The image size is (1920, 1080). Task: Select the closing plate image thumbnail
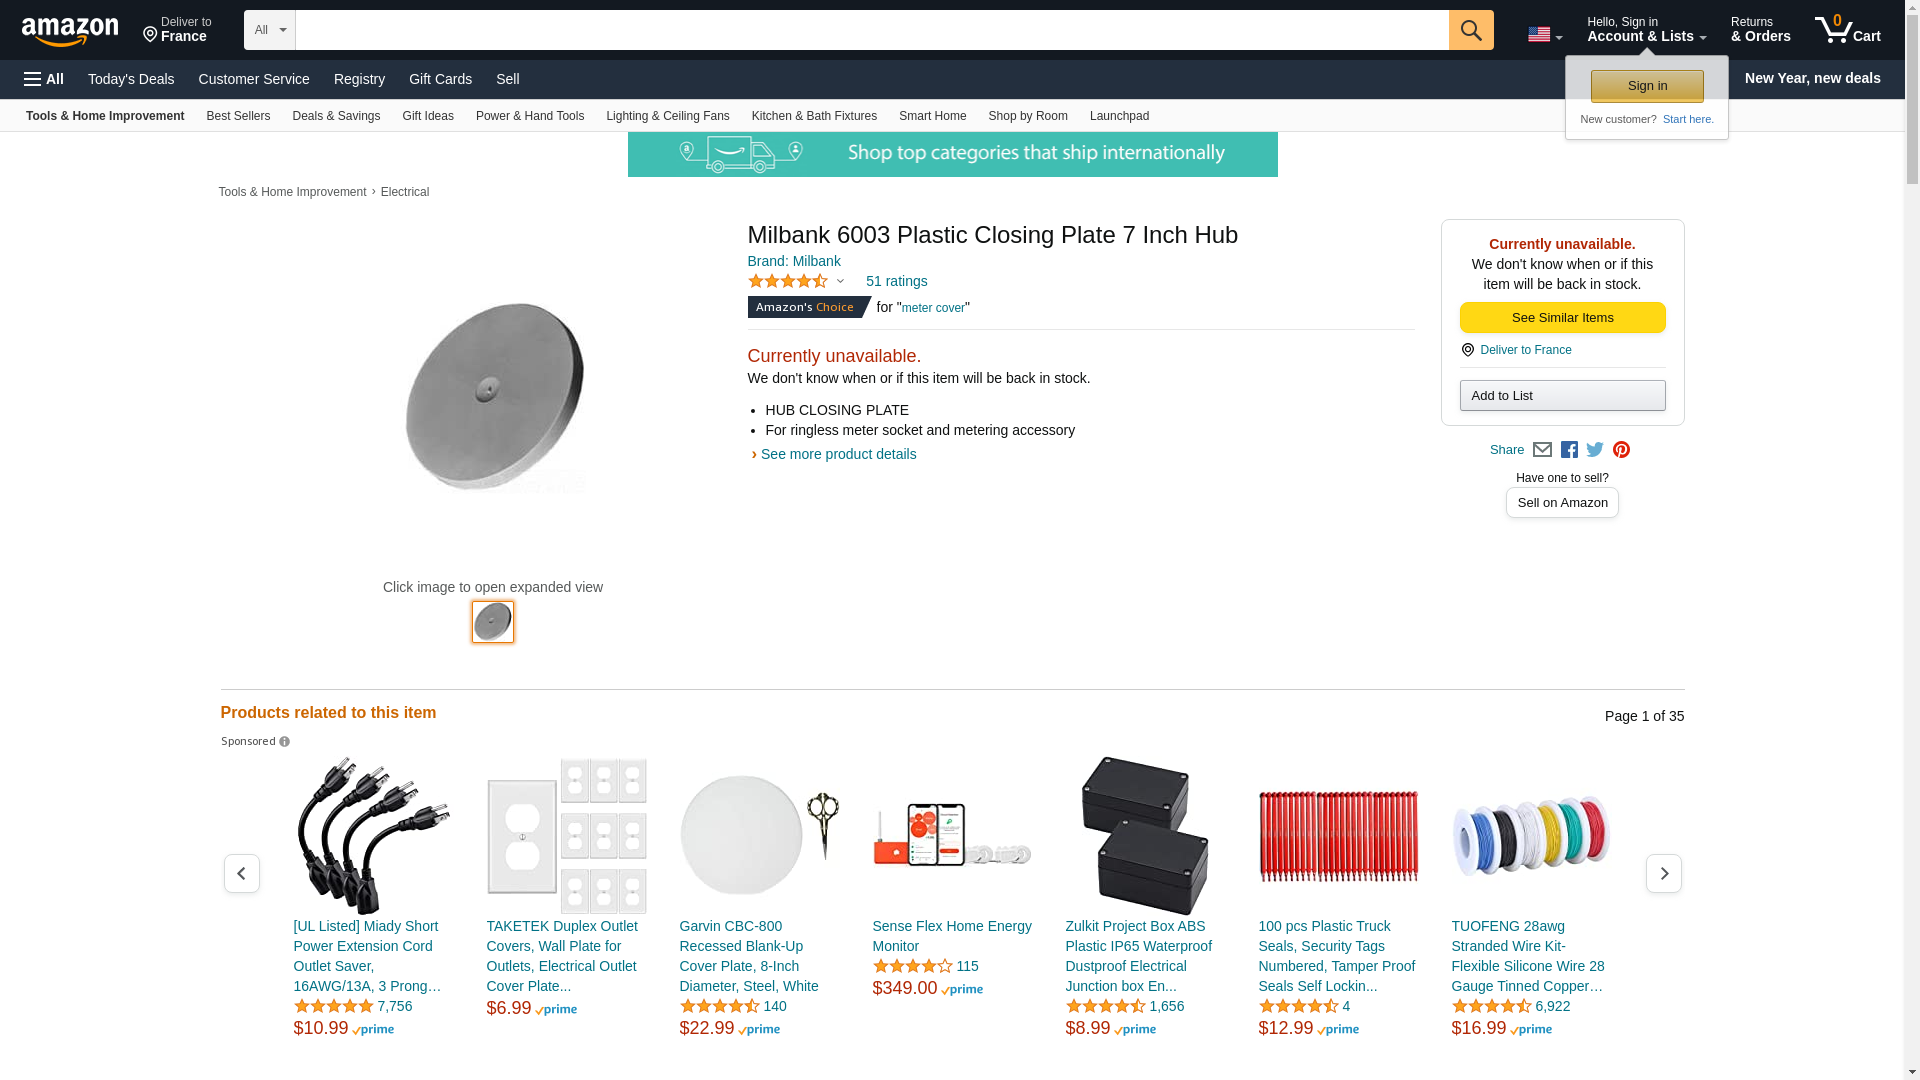click(x=493, y=622)
